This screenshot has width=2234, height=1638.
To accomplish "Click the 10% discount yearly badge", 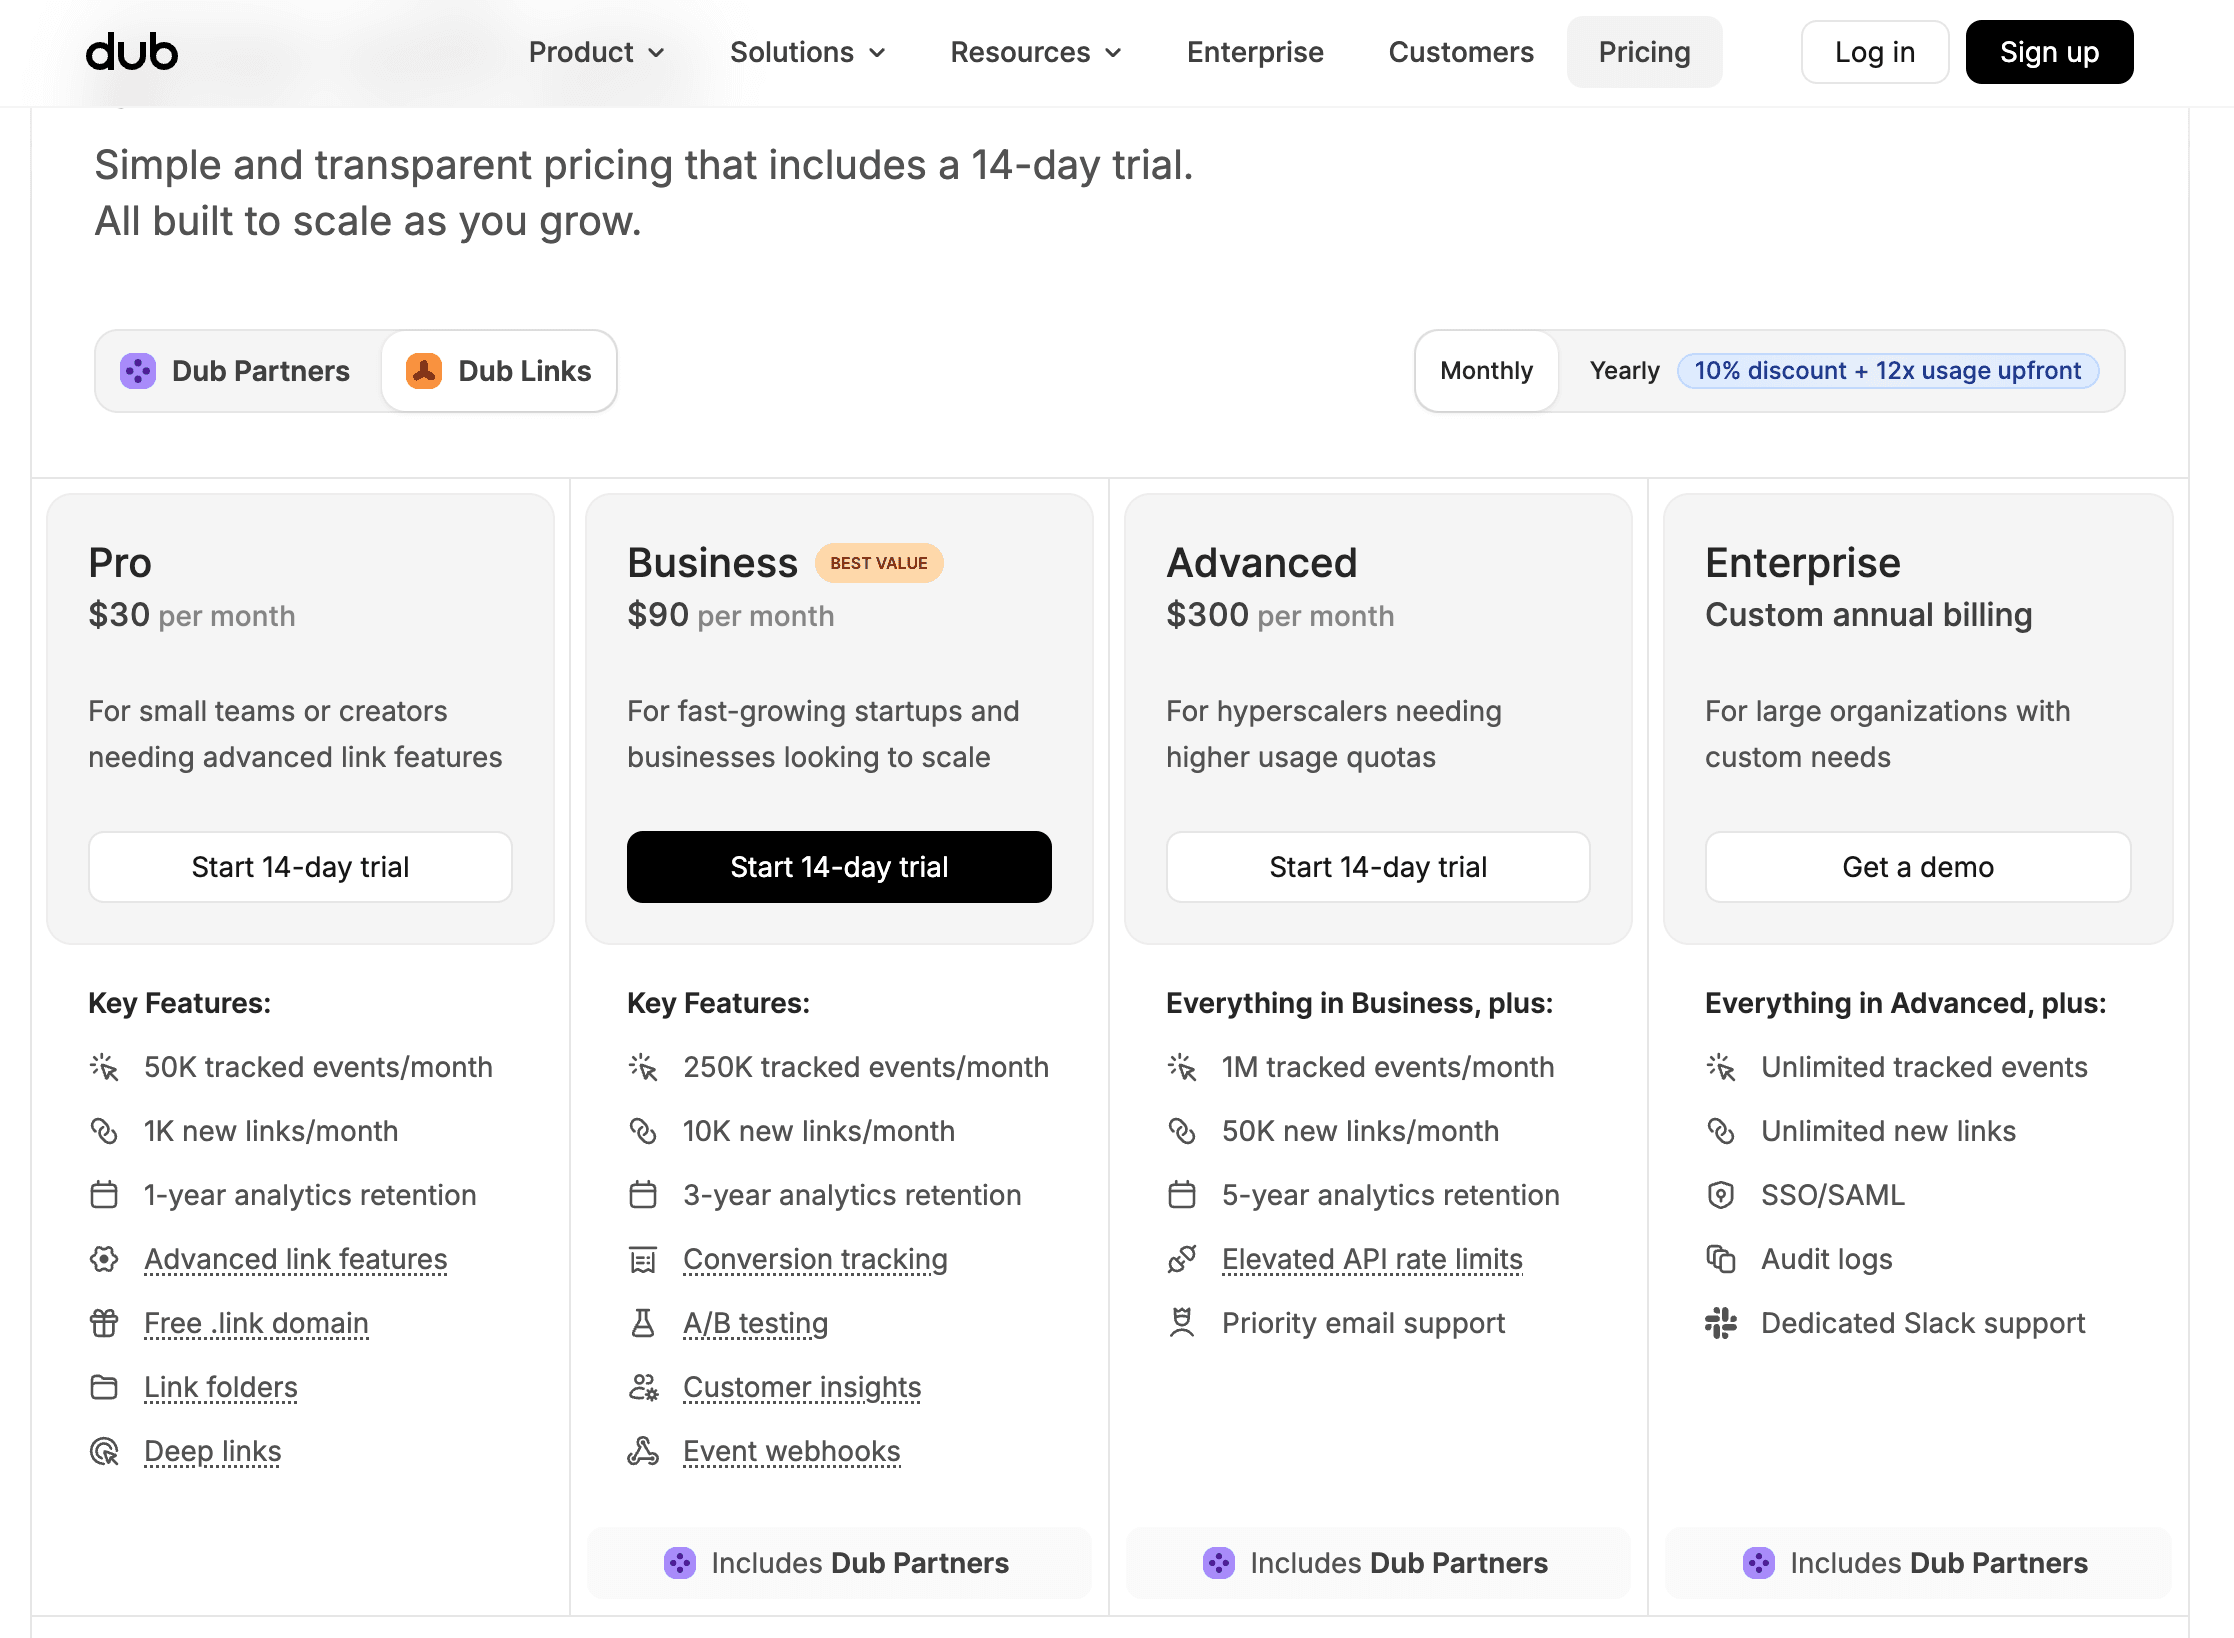I will tap(1888, 371).
